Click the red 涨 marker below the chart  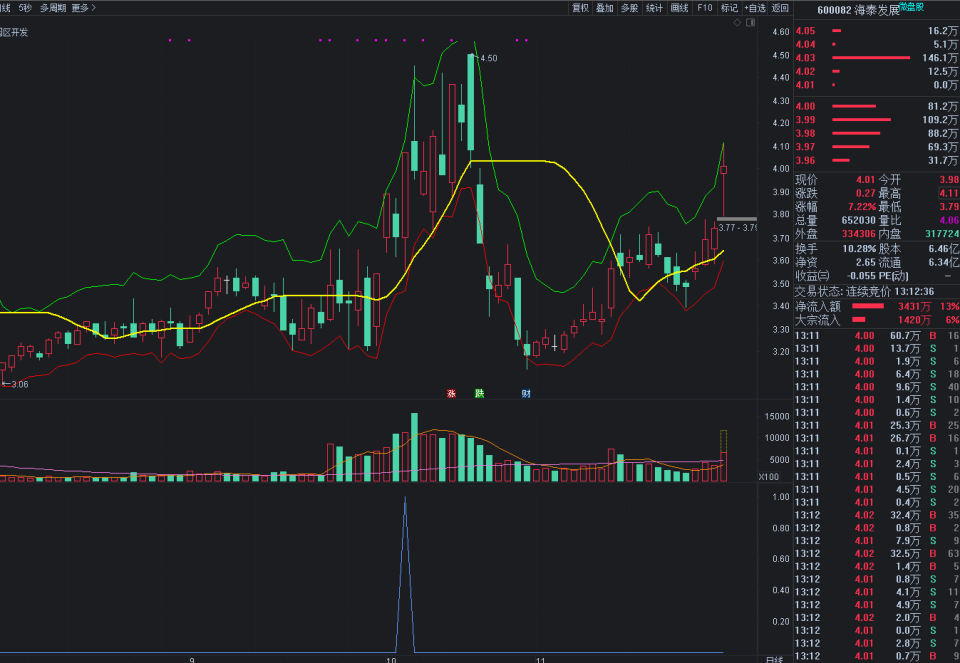tap(451, 394)
